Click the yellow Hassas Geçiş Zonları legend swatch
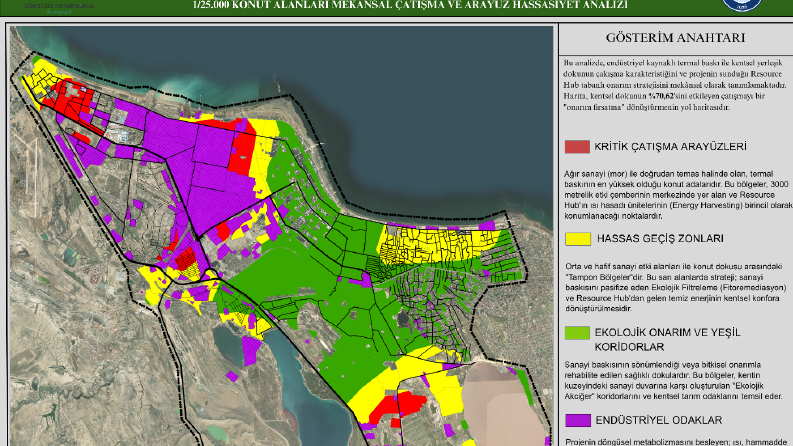The height and width of the screenshot is (446, 793). tap(578, 239)
